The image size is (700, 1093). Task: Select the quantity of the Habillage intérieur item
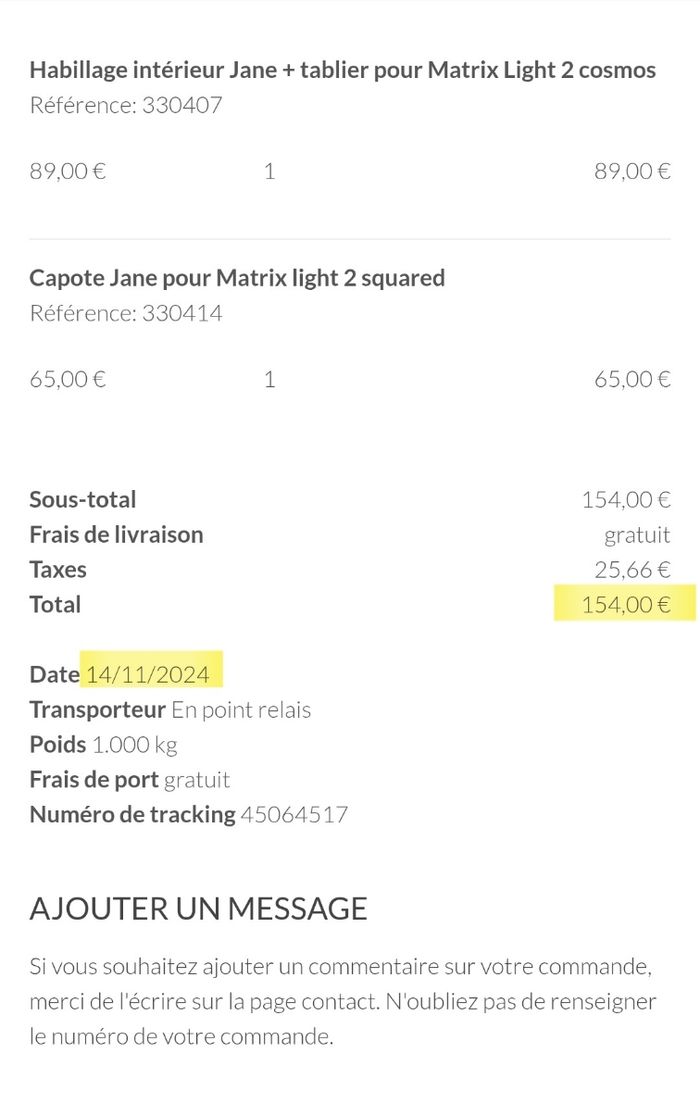[269, 171]
